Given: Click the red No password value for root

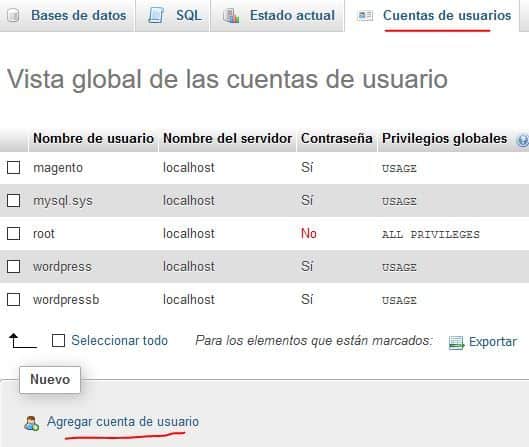Looking at the screenshot, I should click(309, 233).
